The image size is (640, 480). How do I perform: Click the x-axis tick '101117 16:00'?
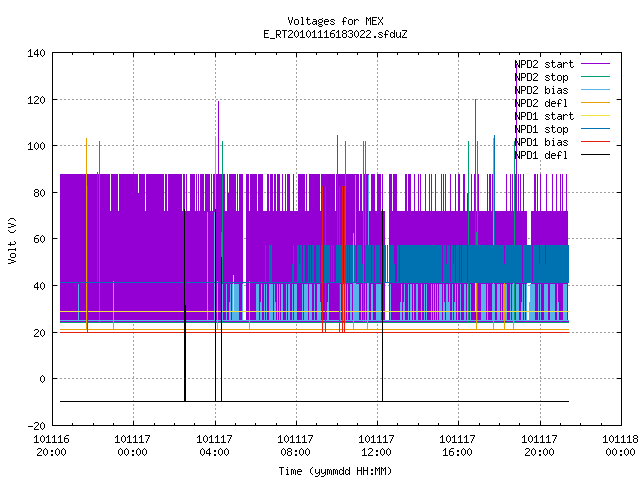point(458,446)
